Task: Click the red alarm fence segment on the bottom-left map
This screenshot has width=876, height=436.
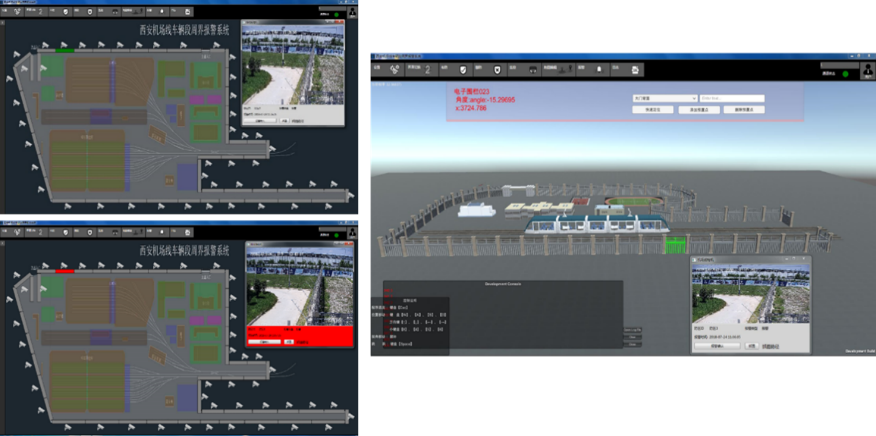Action: click(x=65, y=270)
